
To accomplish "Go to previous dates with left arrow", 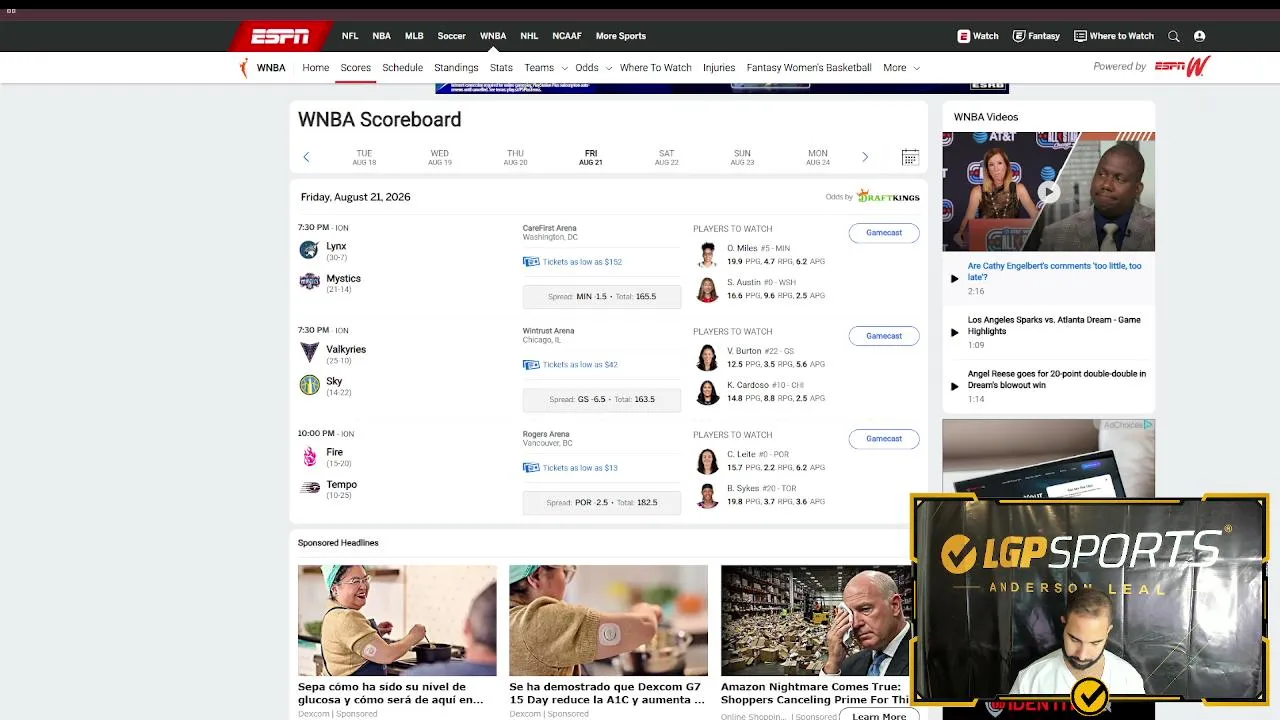I will (x=306, y=157).
